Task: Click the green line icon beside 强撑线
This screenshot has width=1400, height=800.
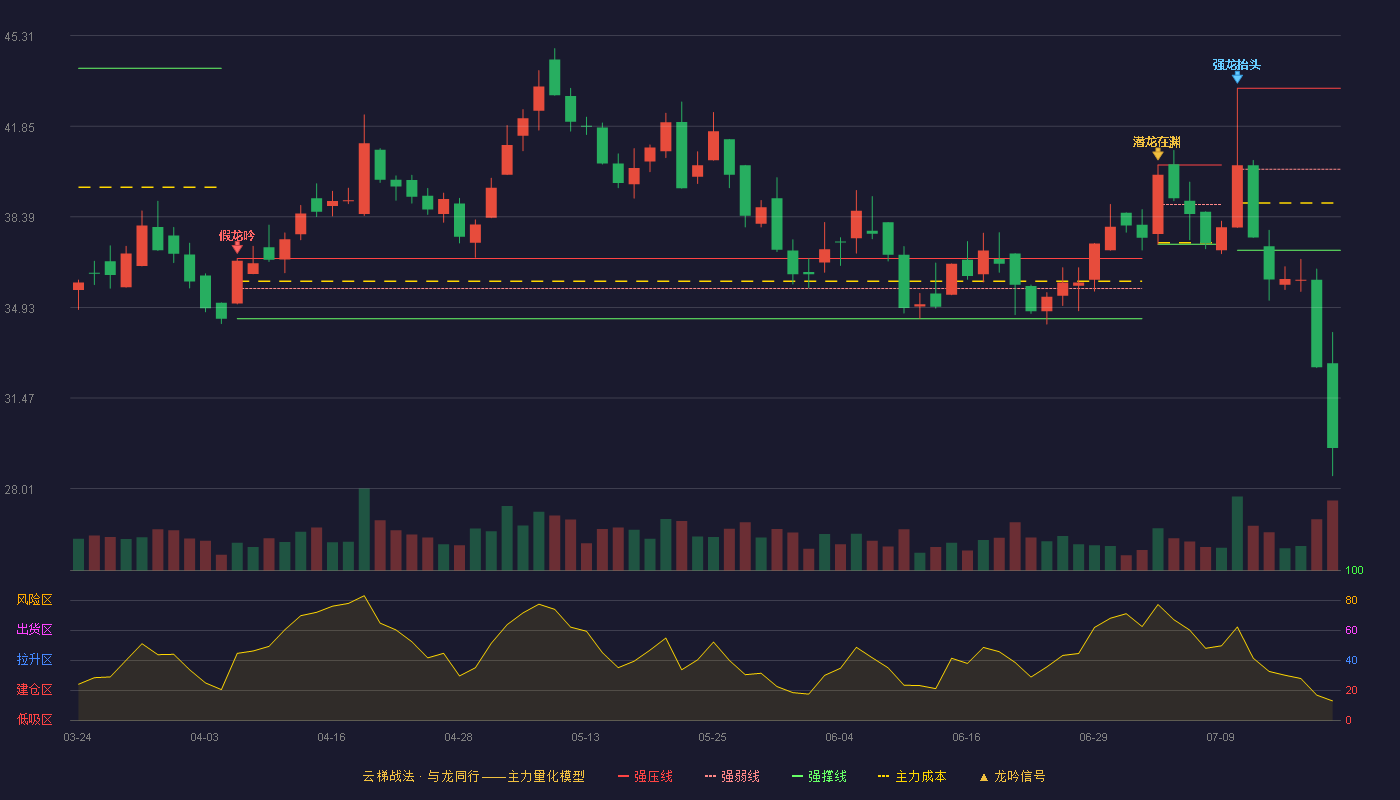Action: (797, 776)
